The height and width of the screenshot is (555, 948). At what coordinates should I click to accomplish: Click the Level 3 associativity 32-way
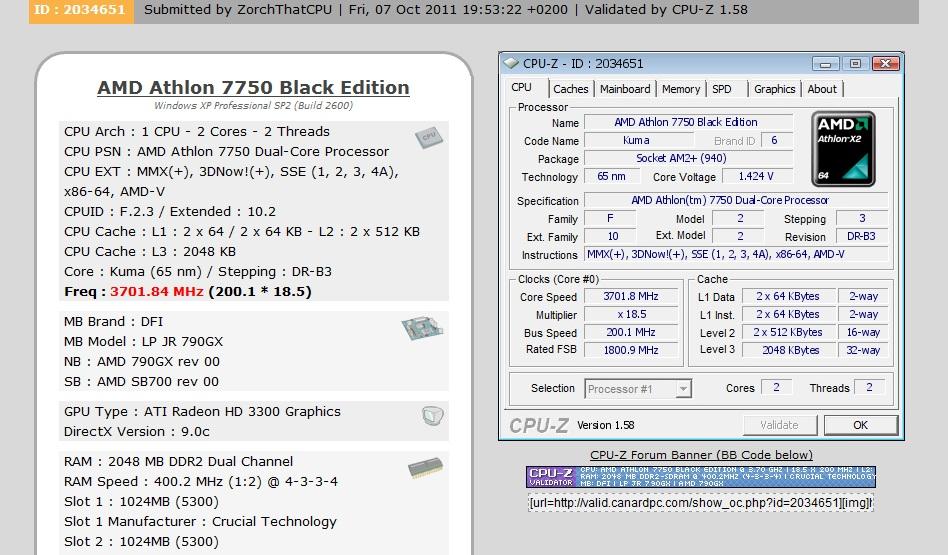click(x=863, y=350)
